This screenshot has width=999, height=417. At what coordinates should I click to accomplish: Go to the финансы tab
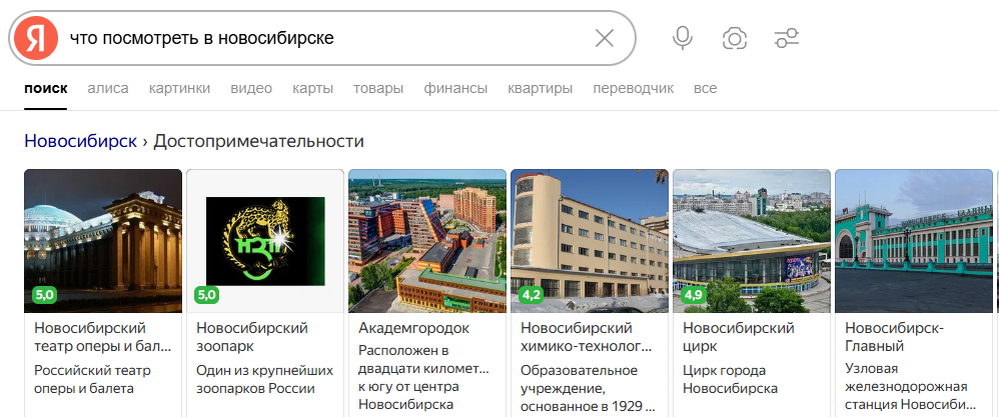pos(456,88)
